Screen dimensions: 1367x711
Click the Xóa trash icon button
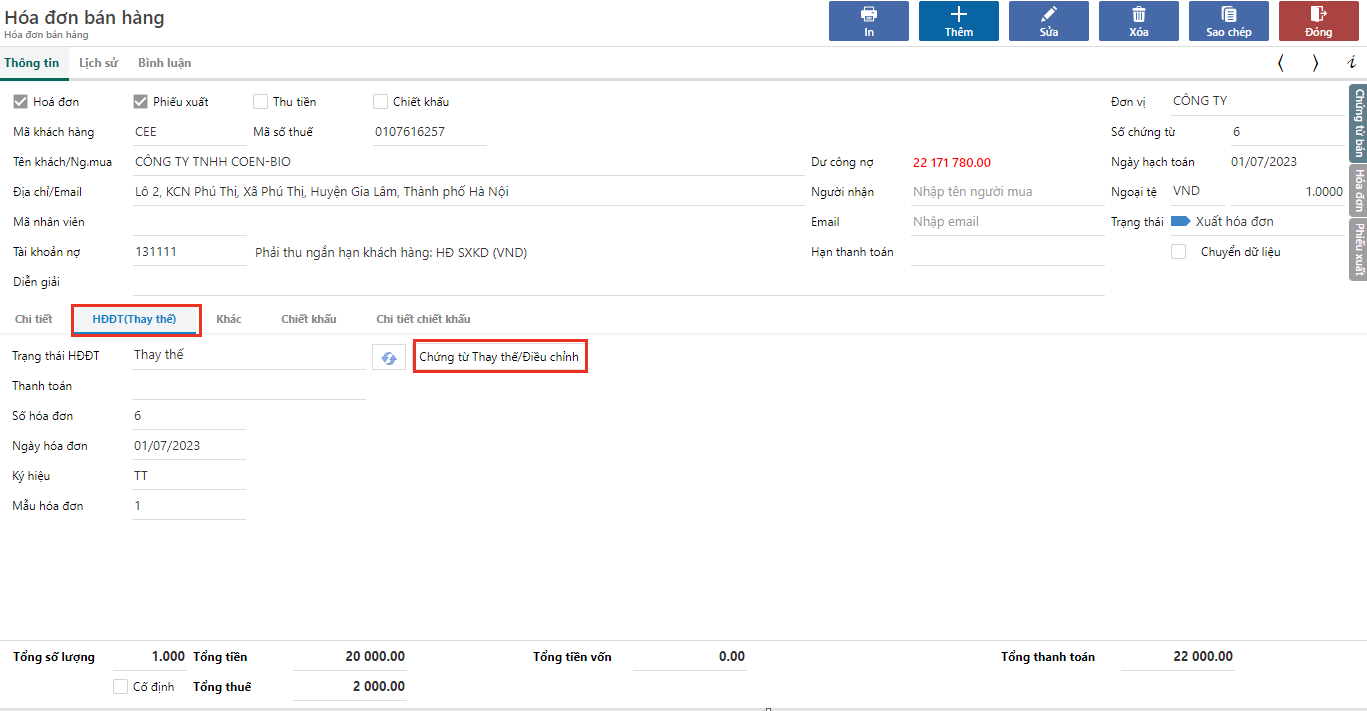pyautogui.click(x=1138, y=21)
